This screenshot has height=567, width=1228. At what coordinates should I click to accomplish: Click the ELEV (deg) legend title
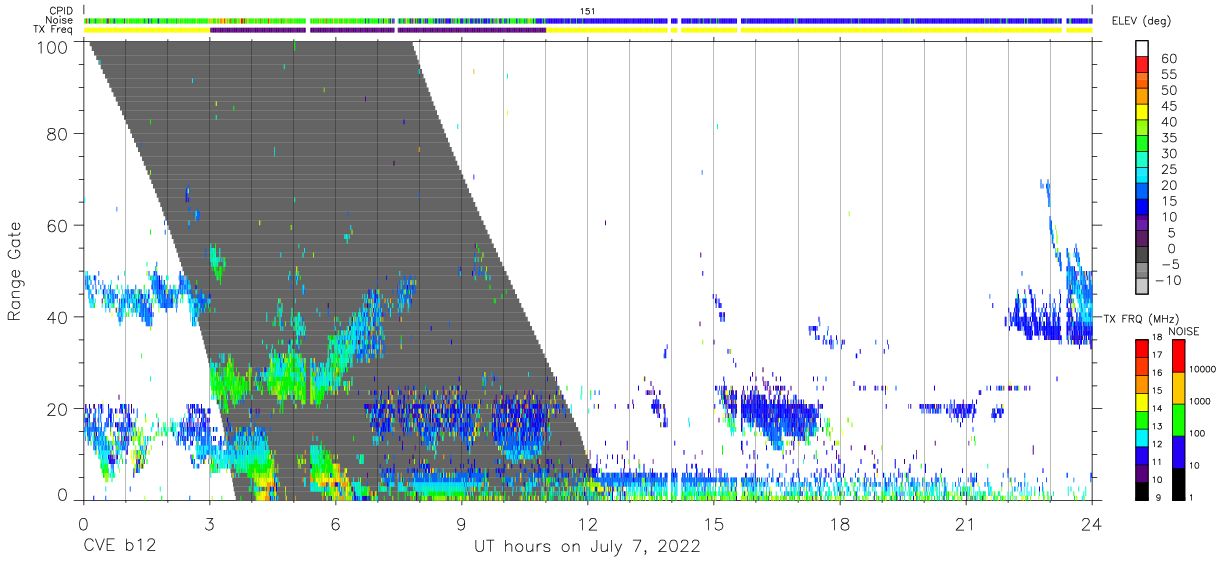[1142, 21]
